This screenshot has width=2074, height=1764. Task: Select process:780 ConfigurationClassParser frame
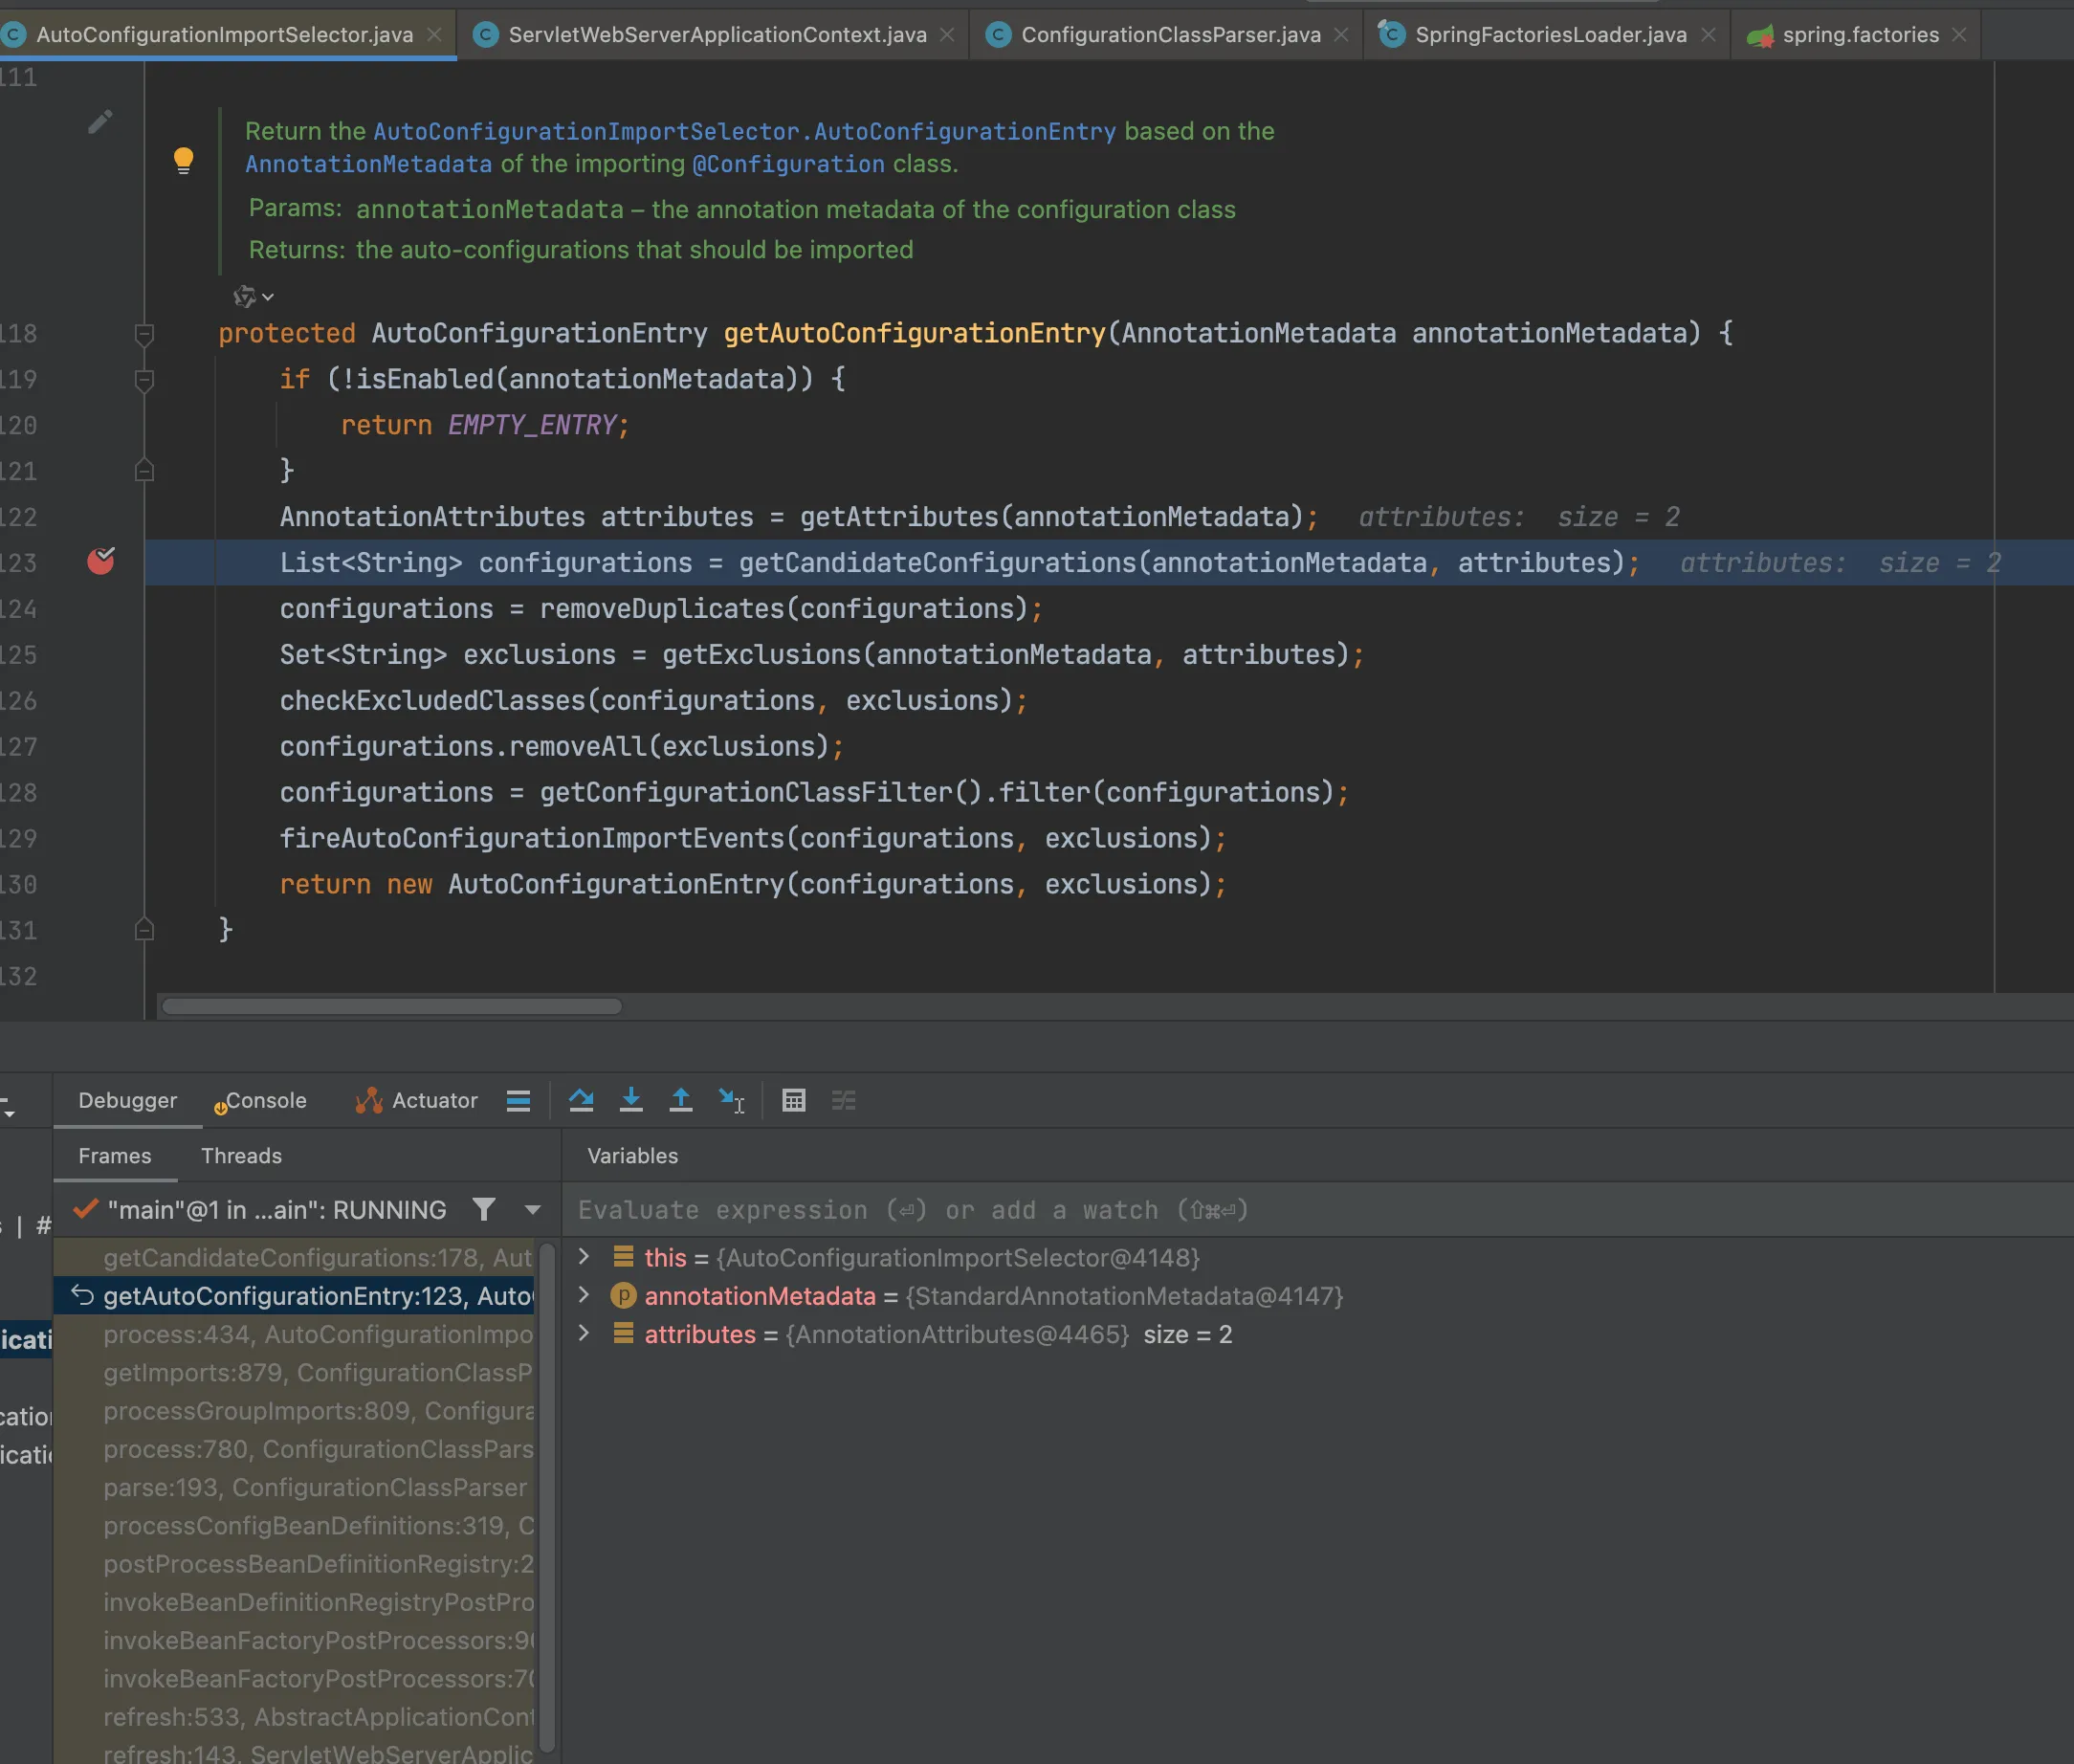coord(296,1449)
